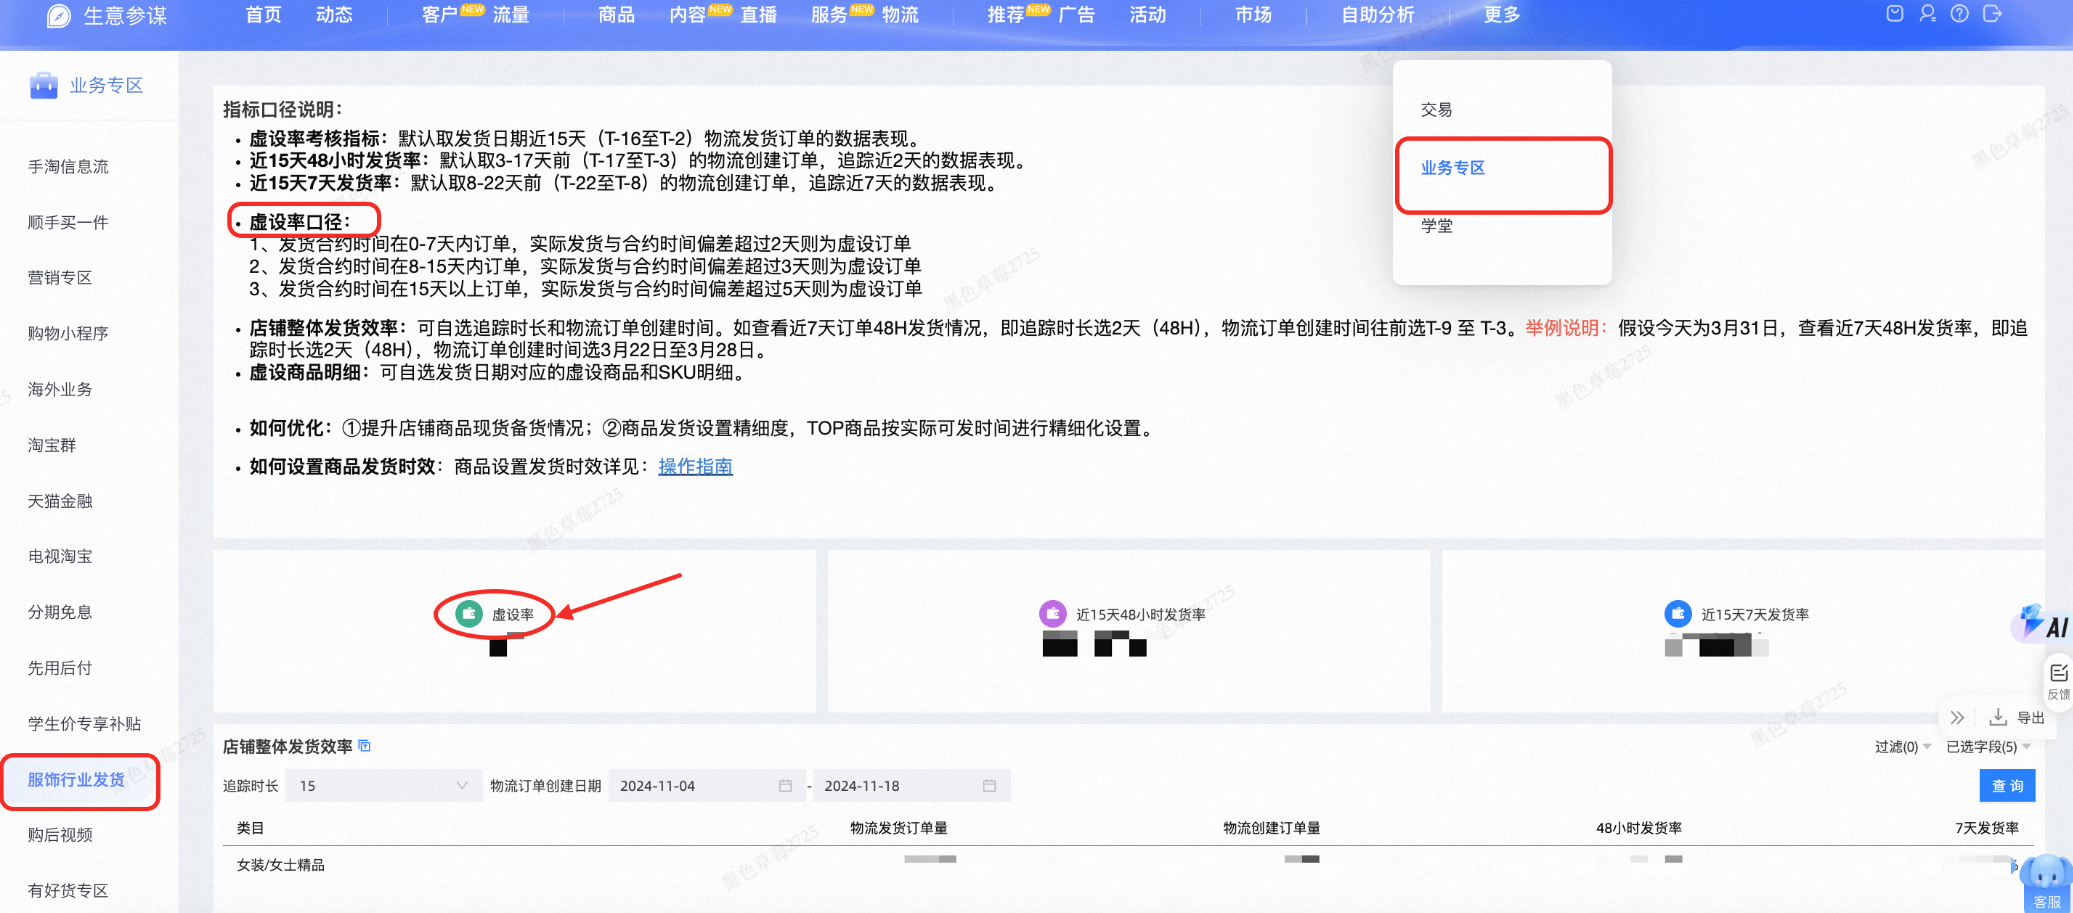Open the 首页 nav tab
The height and width of the screenshot is (913, 2073).
coord(263,15)
